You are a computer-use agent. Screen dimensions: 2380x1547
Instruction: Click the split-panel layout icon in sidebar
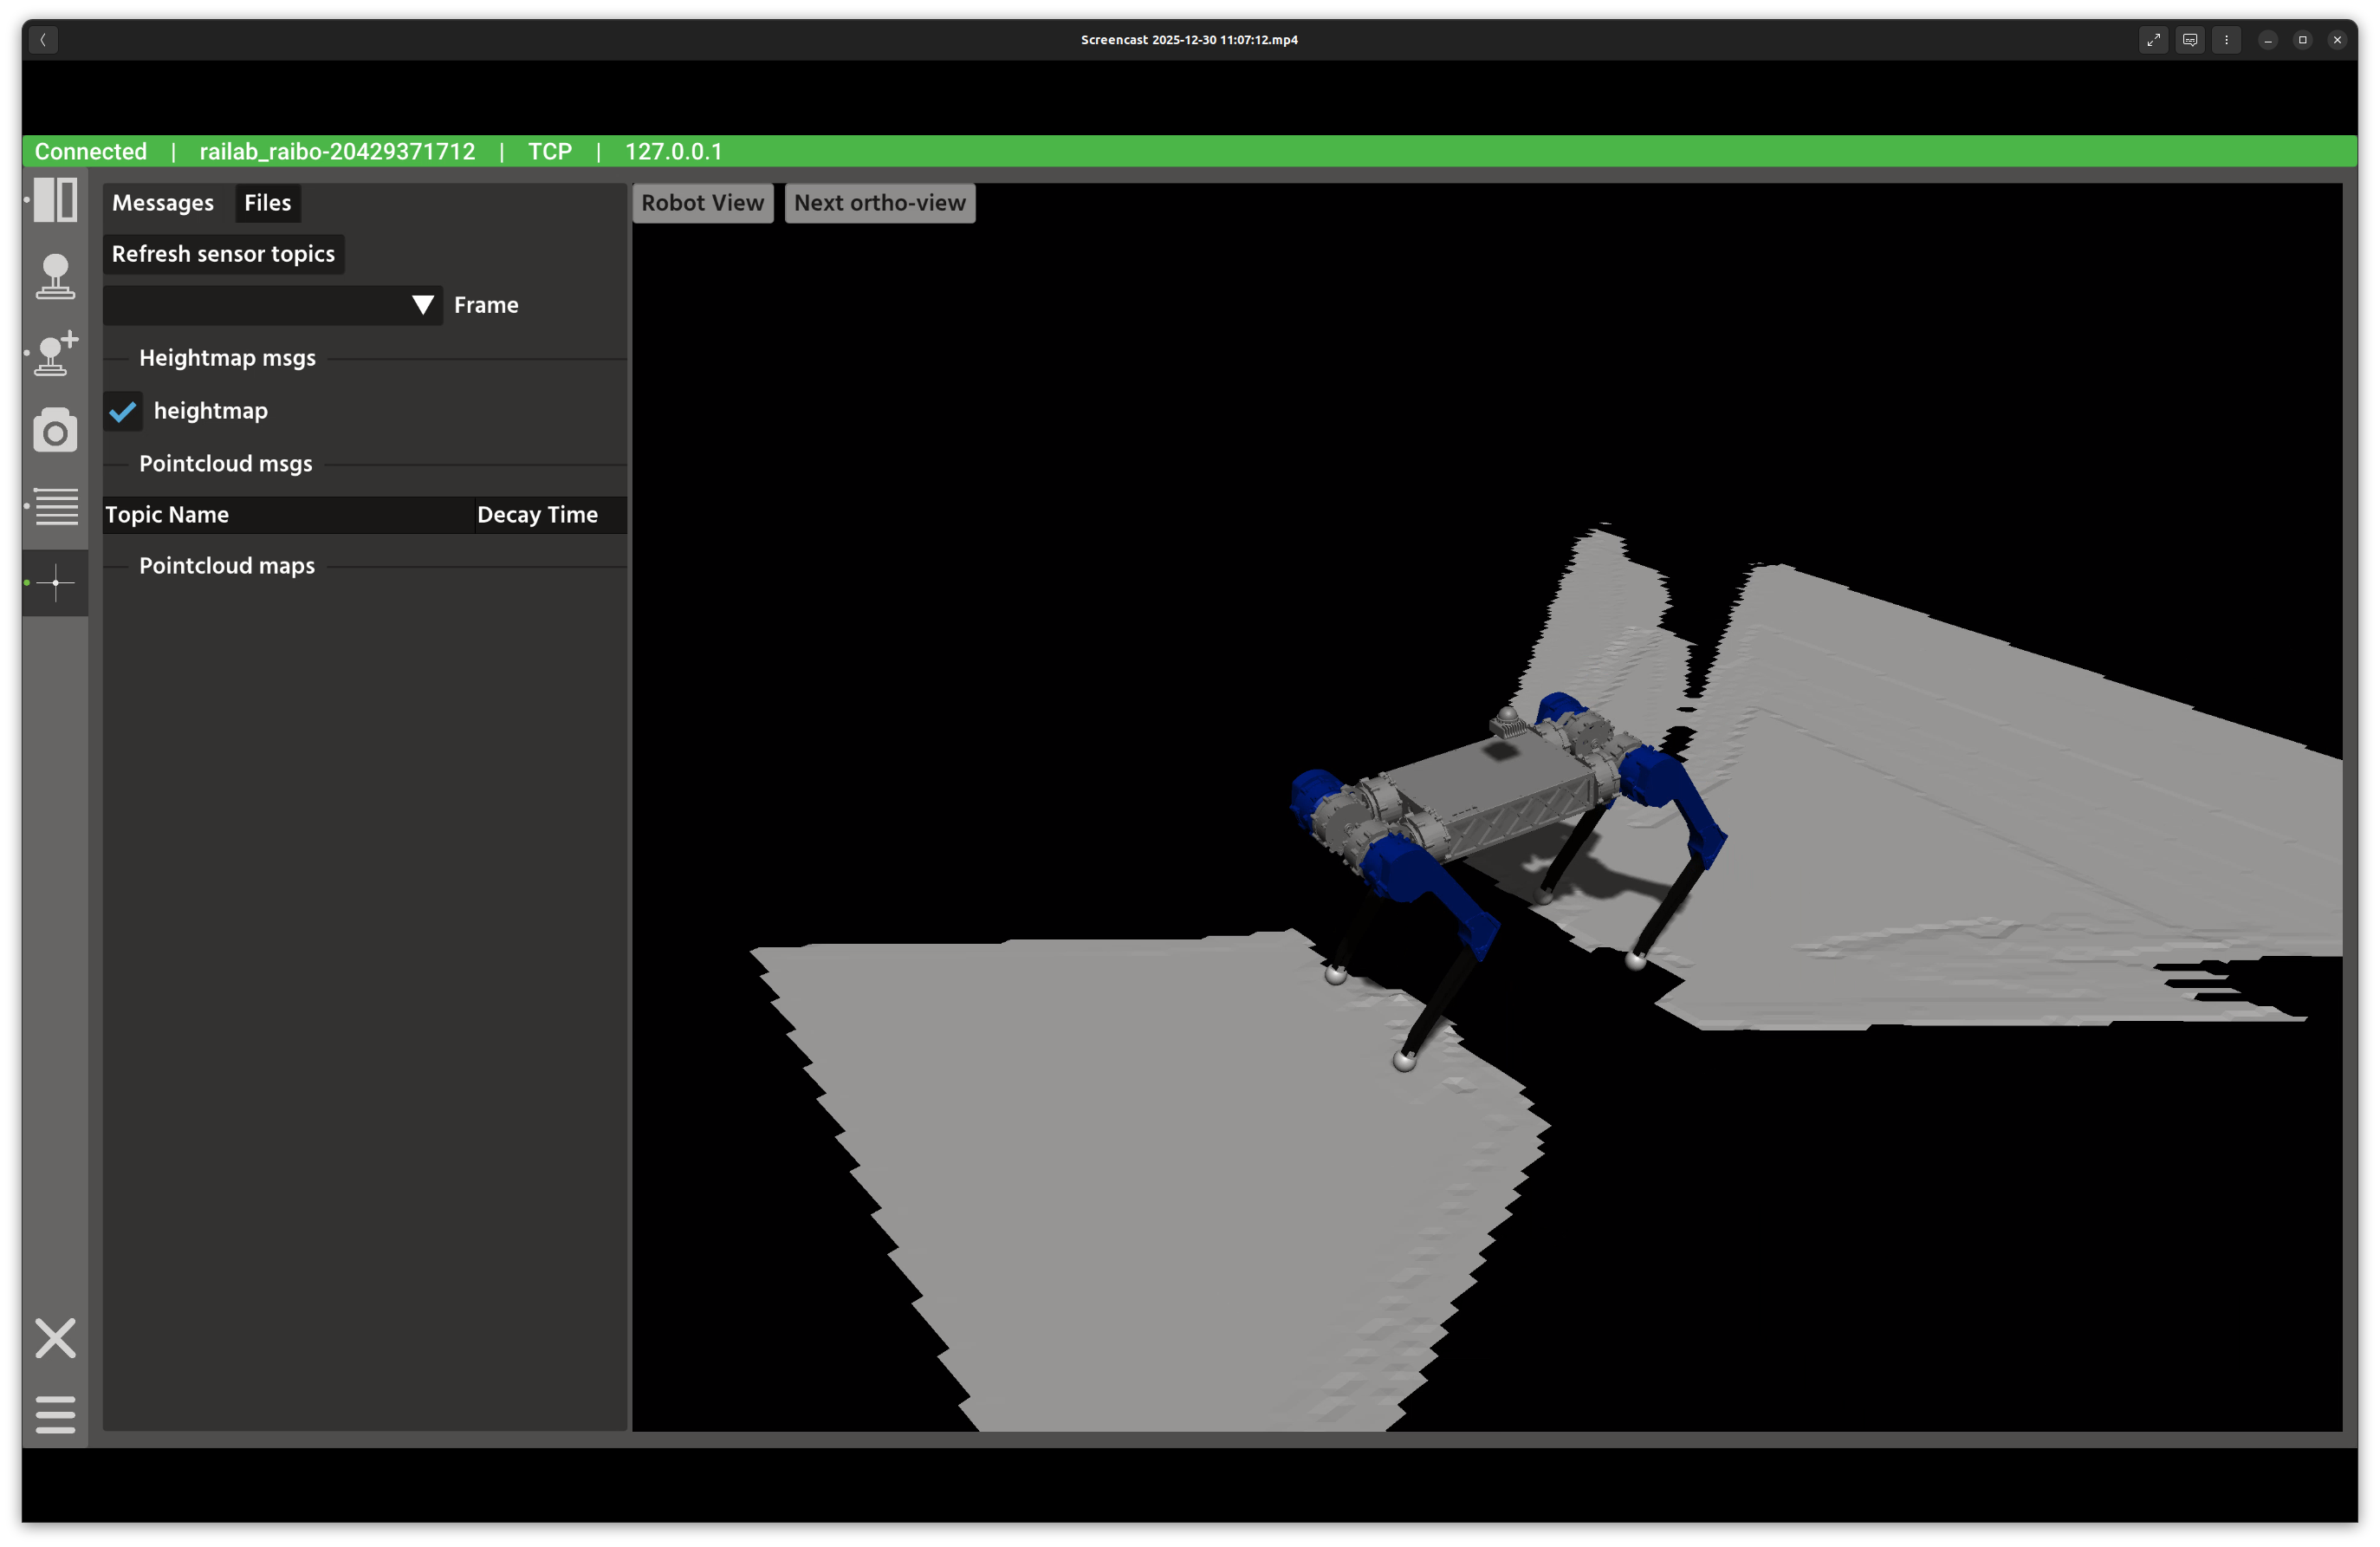tap(55, 200)
